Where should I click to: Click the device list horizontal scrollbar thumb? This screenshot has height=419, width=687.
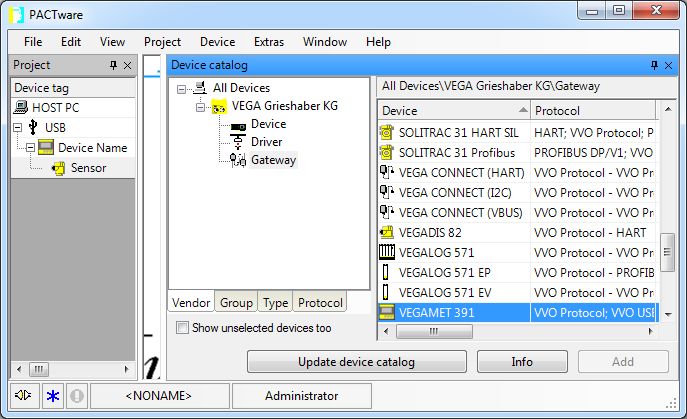coord(434,331)
